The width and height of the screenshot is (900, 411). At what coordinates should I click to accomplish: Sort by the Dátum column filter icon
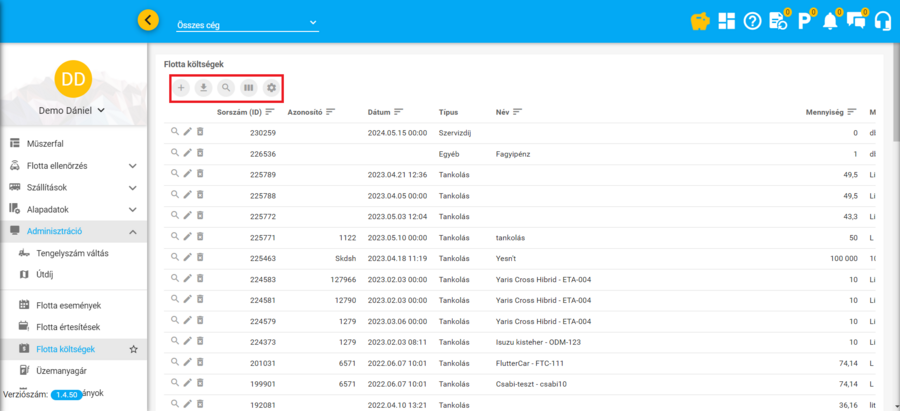(399, 111)
